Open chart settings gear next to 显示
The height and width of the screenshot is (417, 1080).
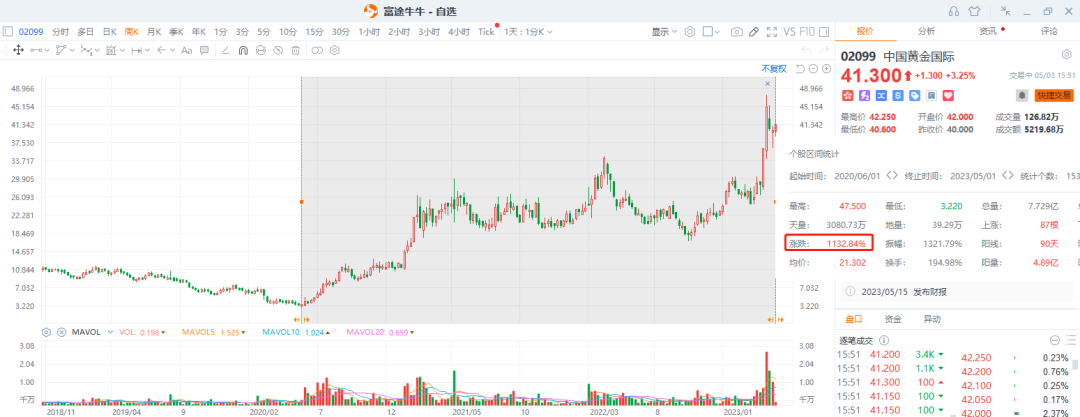(x=689, y=32)
